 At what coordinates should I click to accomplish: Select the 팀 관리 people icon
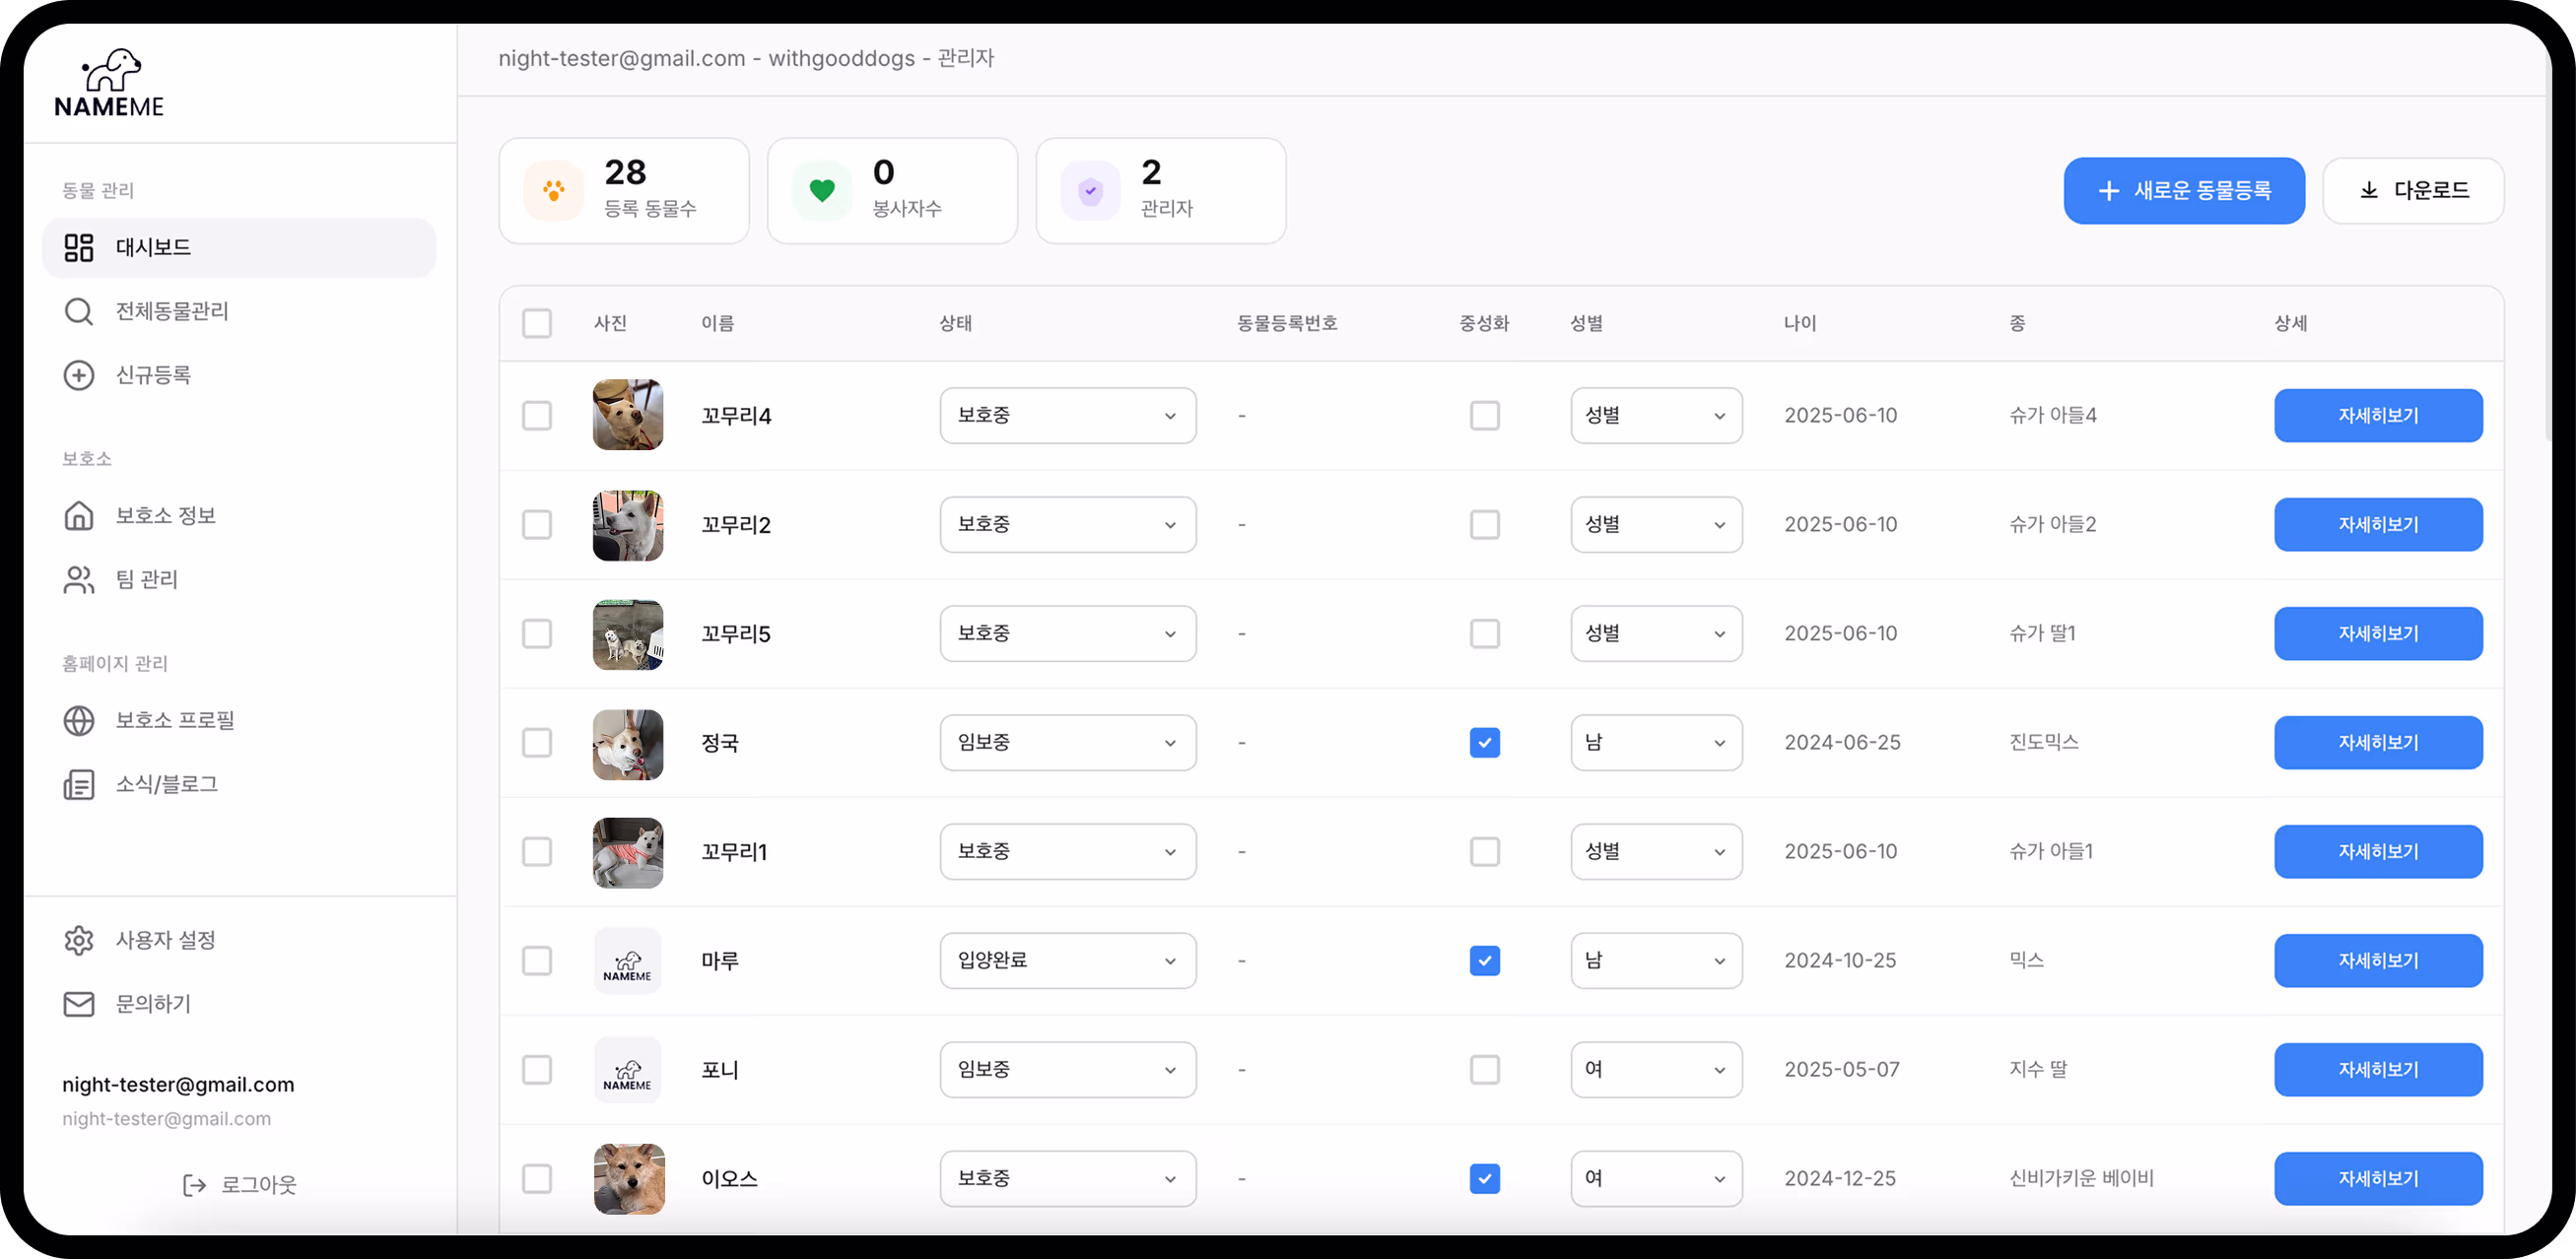point(79,579)
